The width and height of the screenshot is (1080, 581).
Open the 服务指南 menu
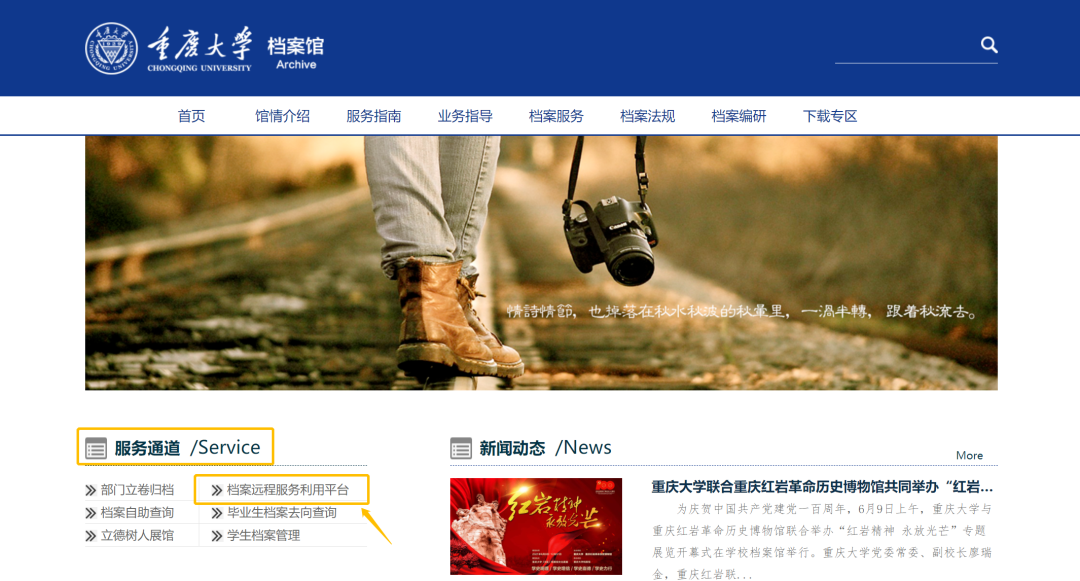(373, 116)
